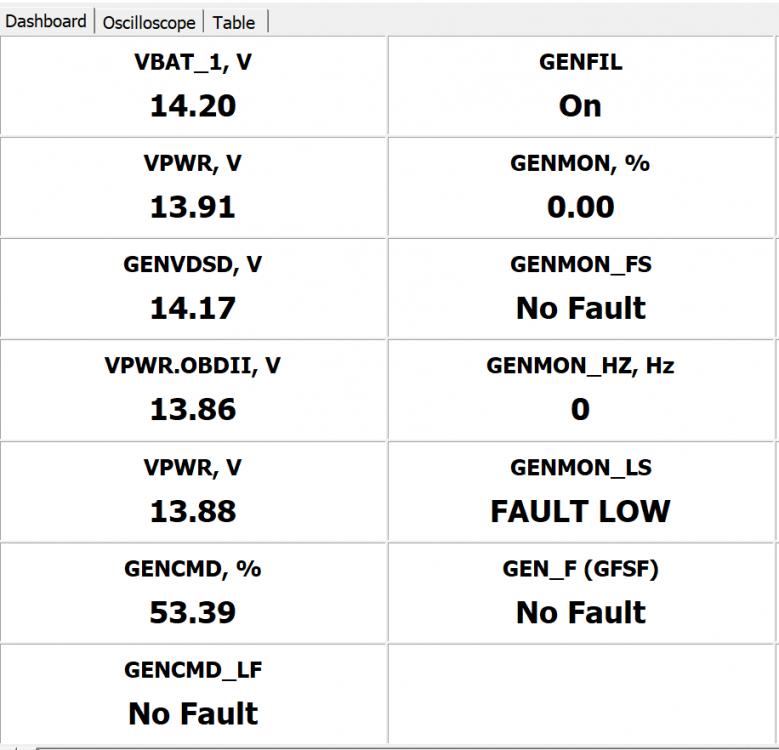
Task: Click the VBAT_1, V parameter label
Action: pyautogui.click(x=193, y=62)
